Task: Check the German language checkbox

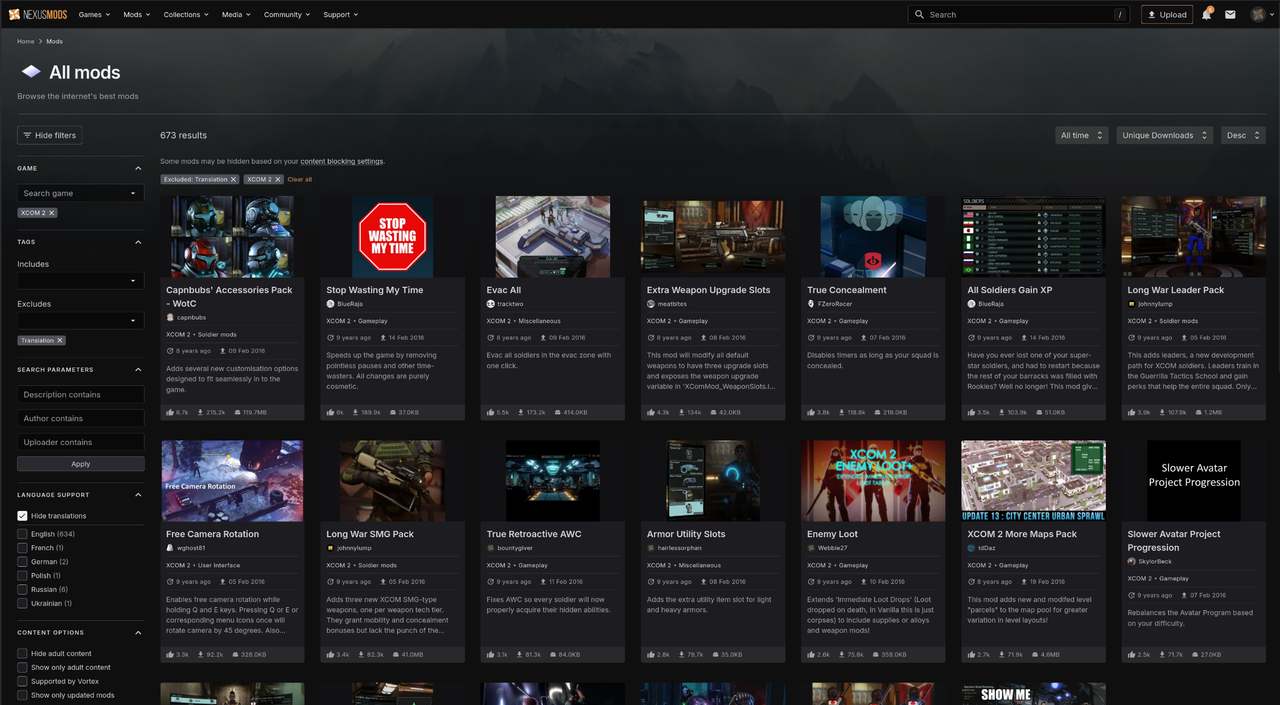Action: tap(22, 562)
